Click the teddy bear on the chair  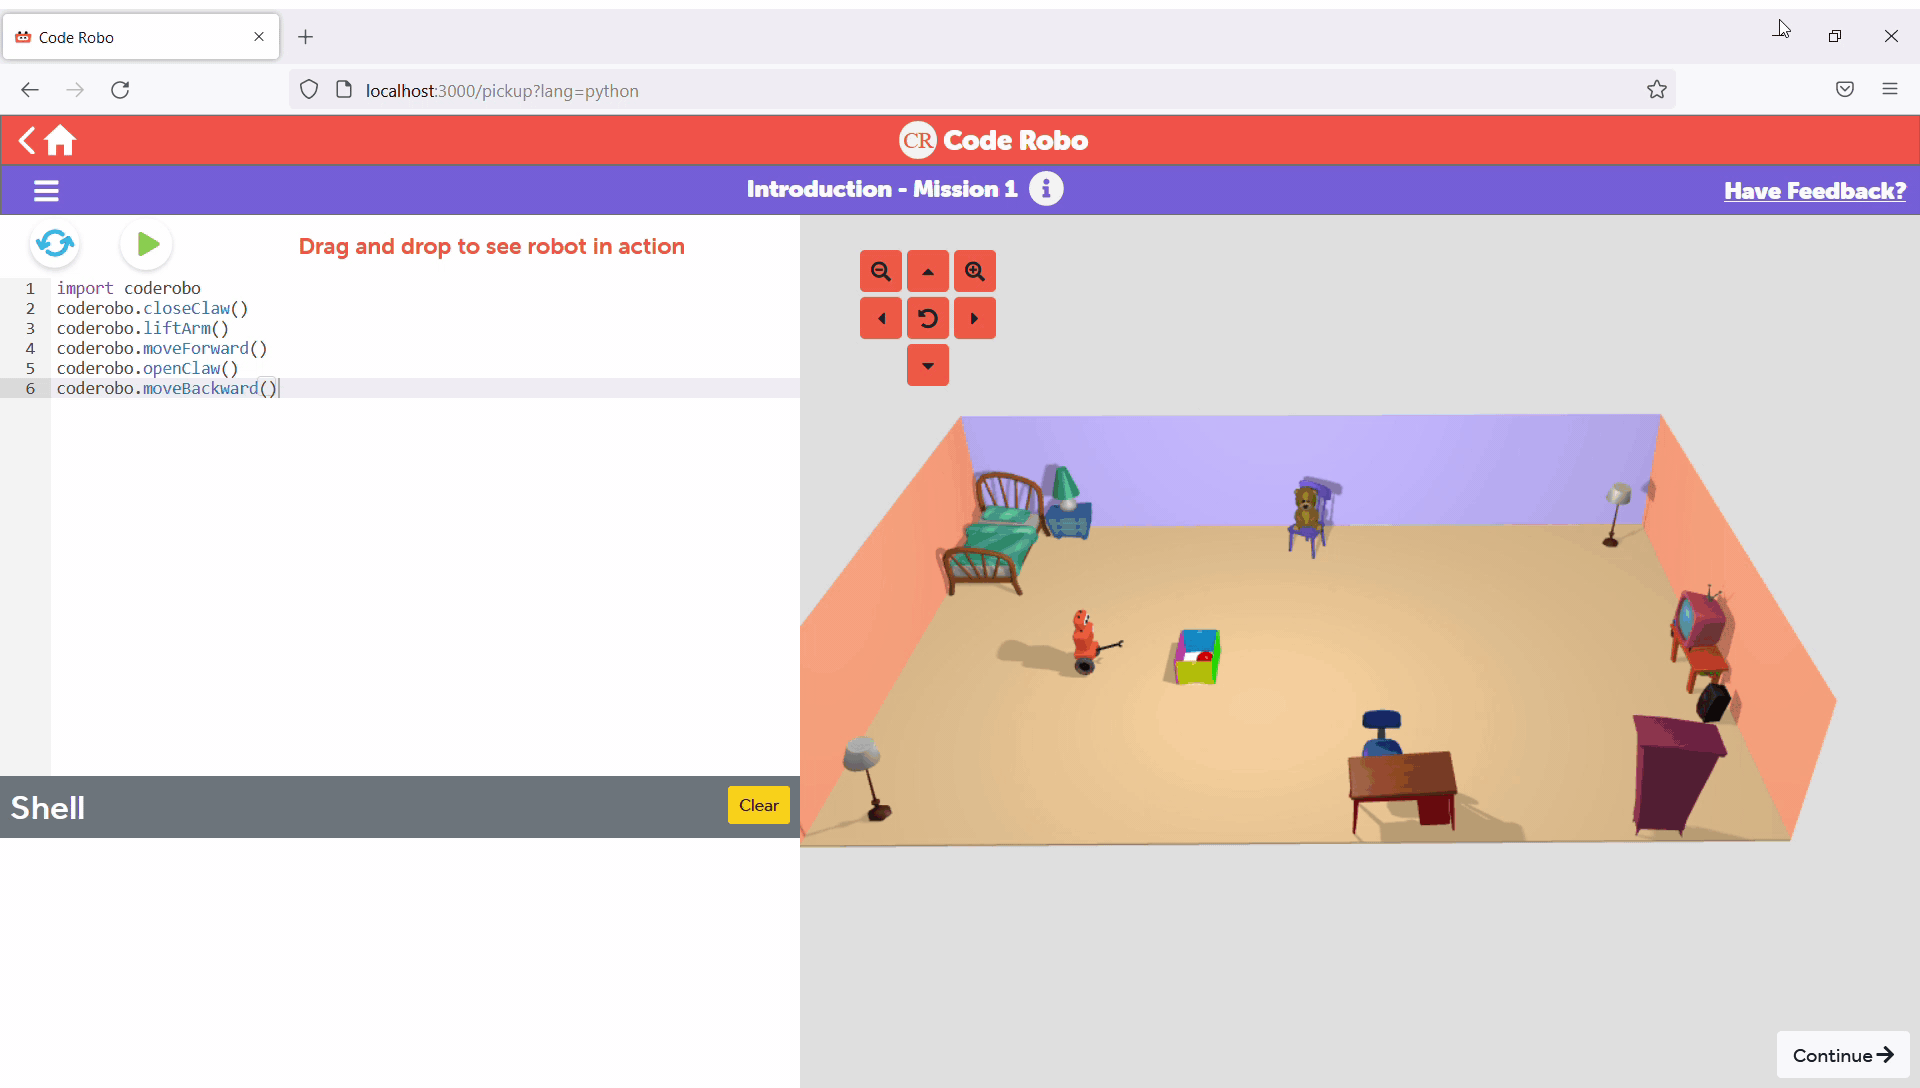coord(1305,508)
